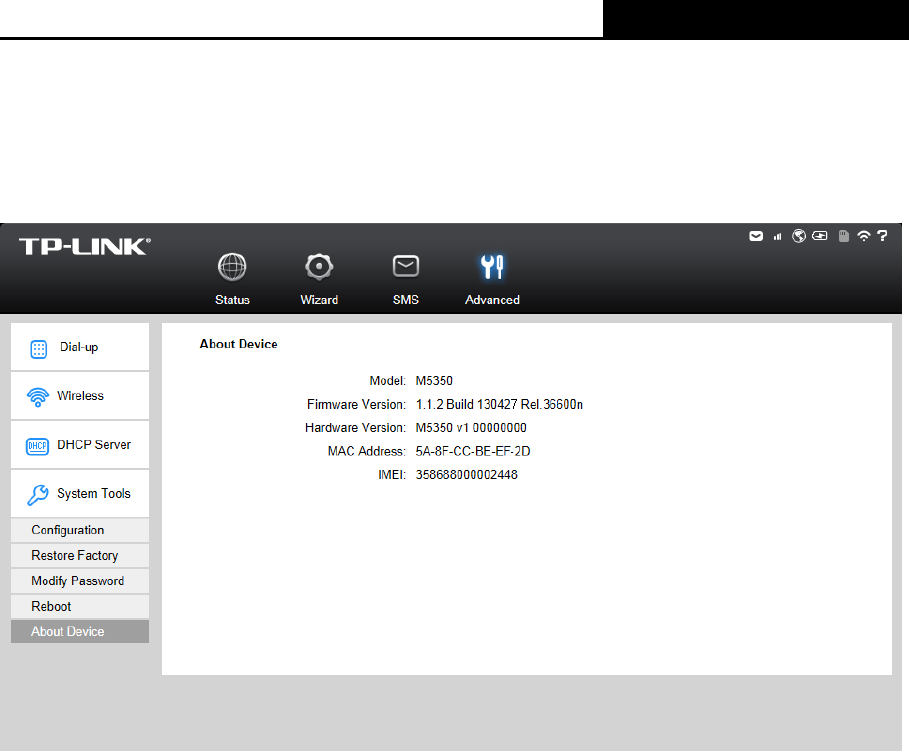Open the Wizard gear icon

coord(319,267)
